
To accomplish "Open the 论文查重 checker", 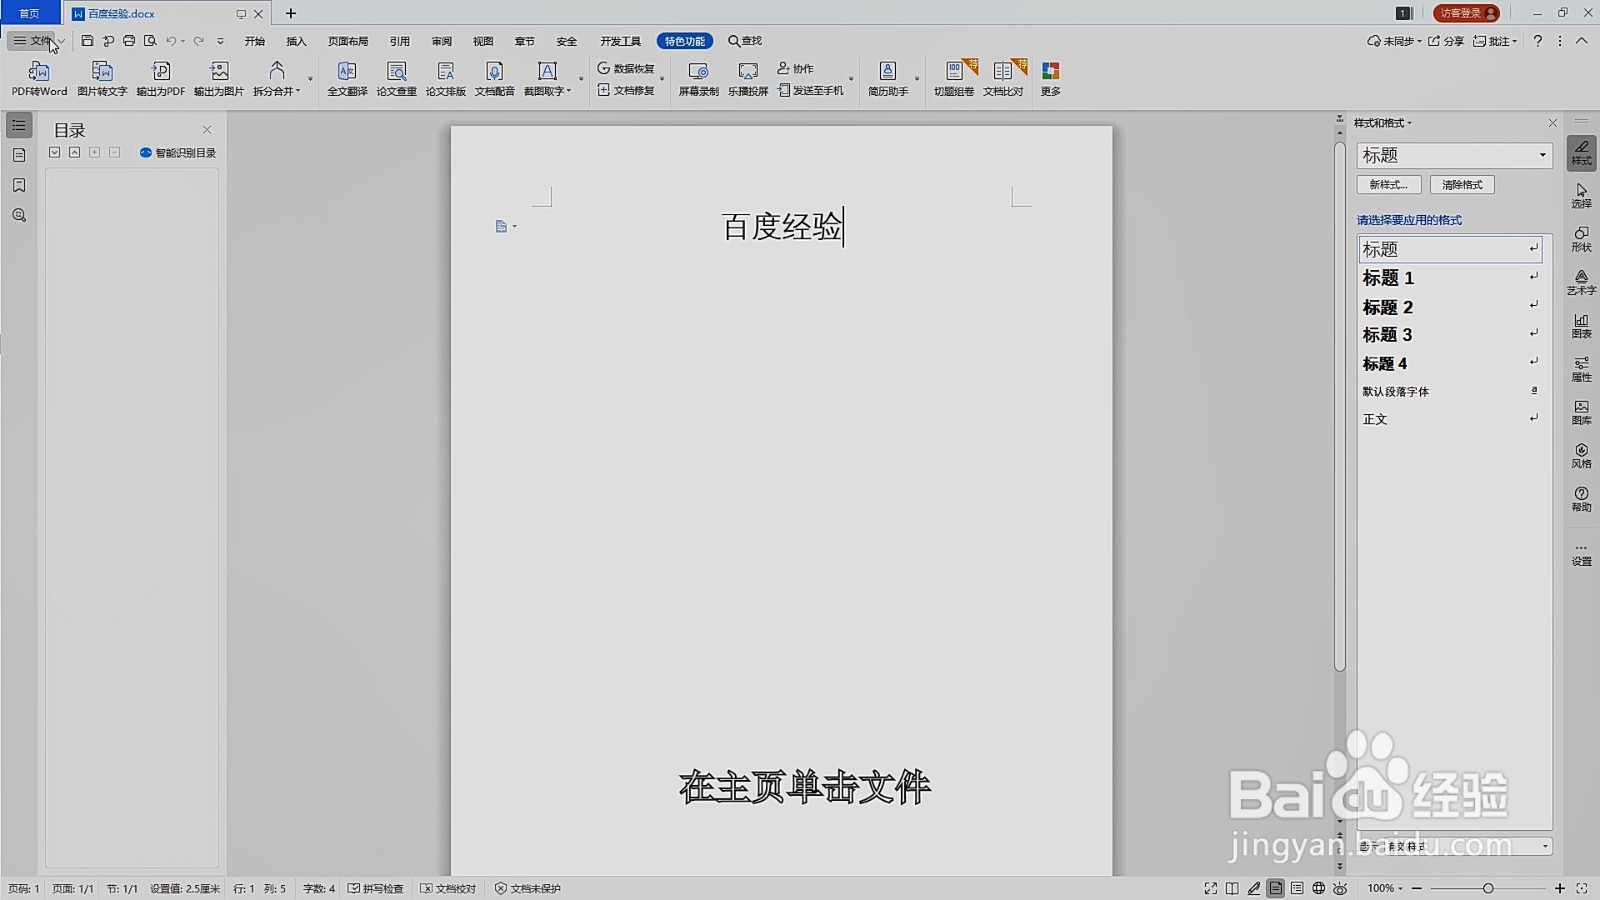I will pos(396,79).
